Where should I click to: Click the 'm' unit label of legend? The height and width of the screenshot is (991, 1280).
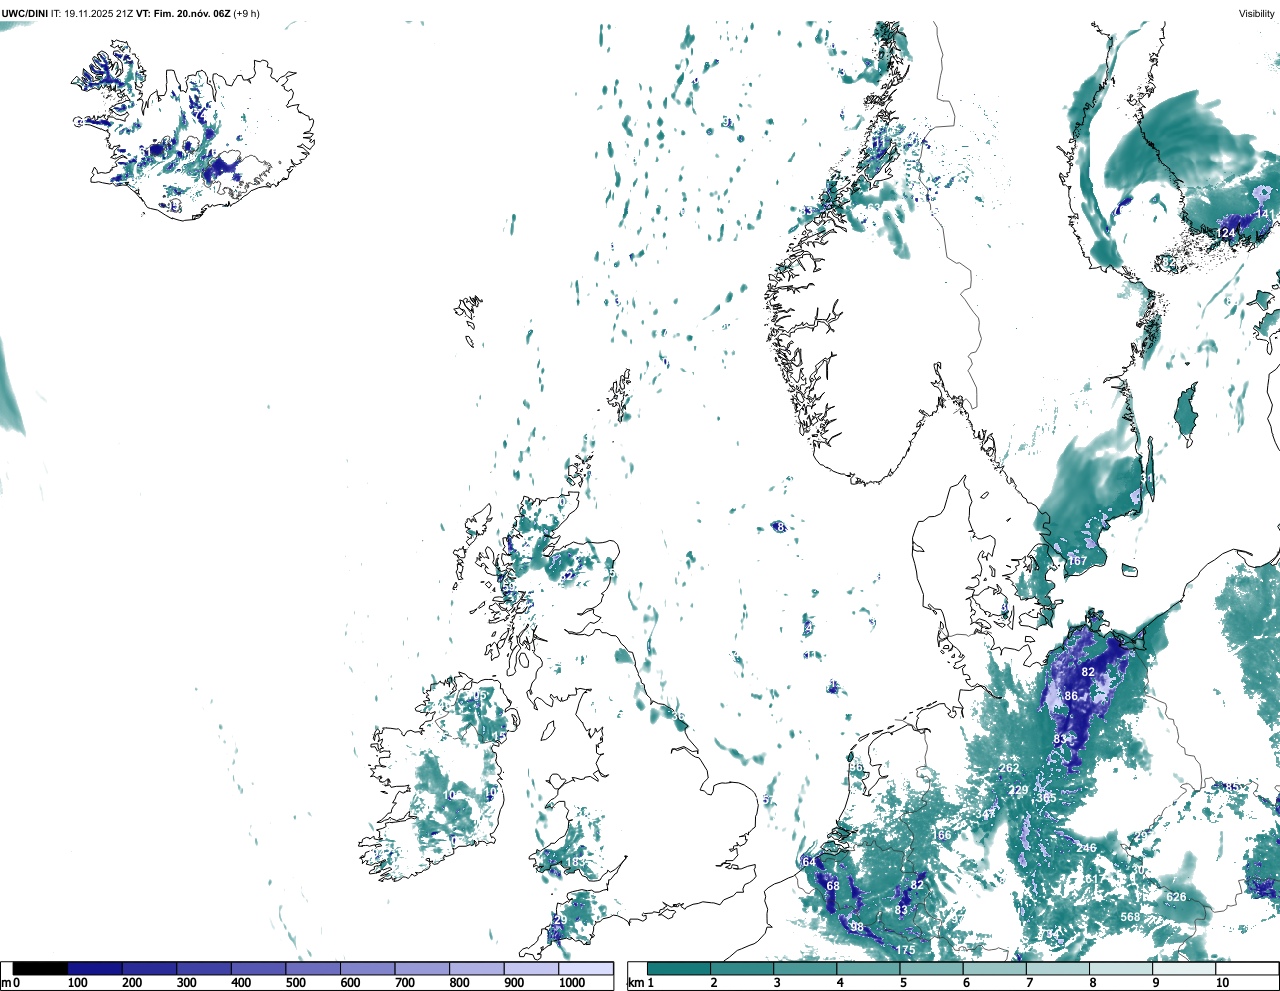pyautogui.click(x=7, y=983)
